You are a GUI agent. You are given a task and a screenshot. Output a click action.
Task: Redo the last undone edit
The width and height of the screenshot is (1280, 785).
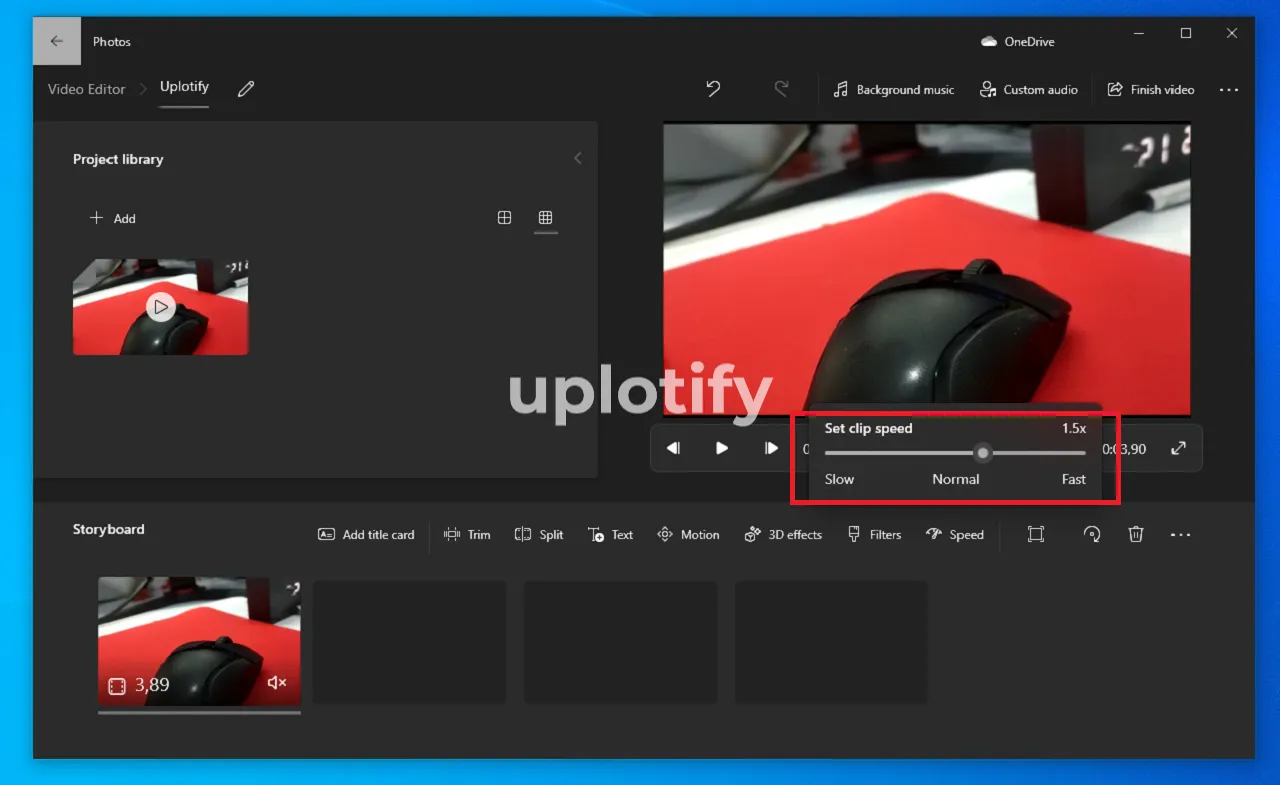tap(781, 89)
